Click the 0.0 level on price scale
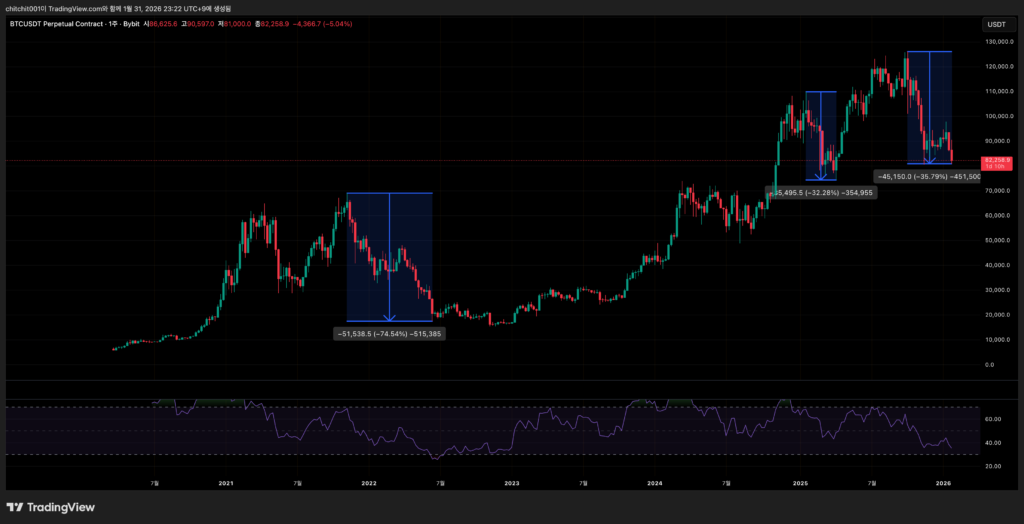 click(x=989, y=364)
